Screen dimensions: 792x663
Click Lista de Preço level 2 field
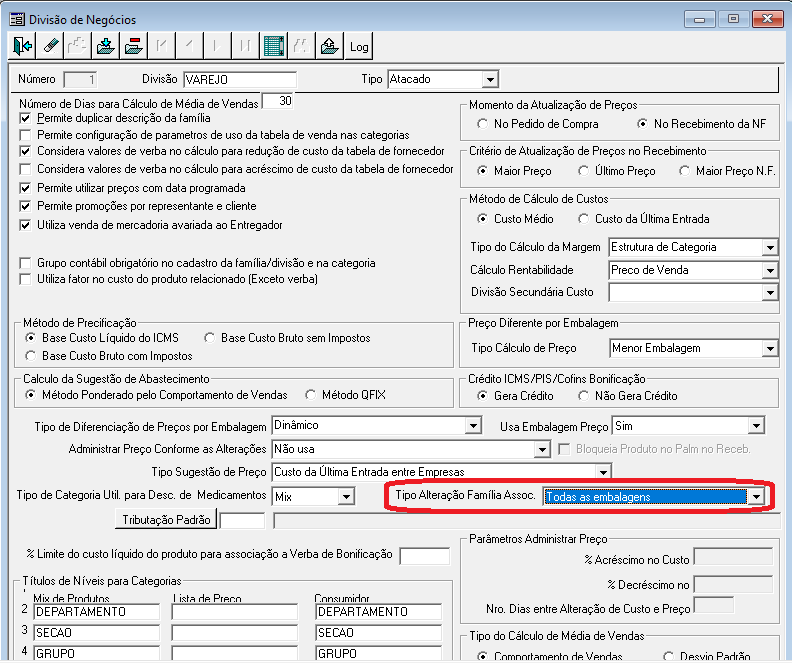pos(235,612)
